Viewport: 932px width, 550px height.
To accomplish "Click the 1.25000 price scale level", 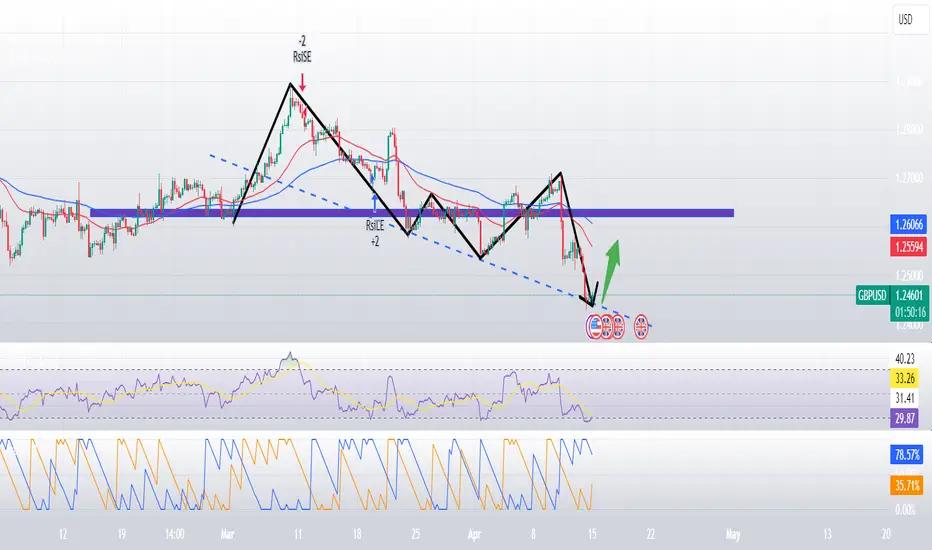I will [x=909, y=275].
